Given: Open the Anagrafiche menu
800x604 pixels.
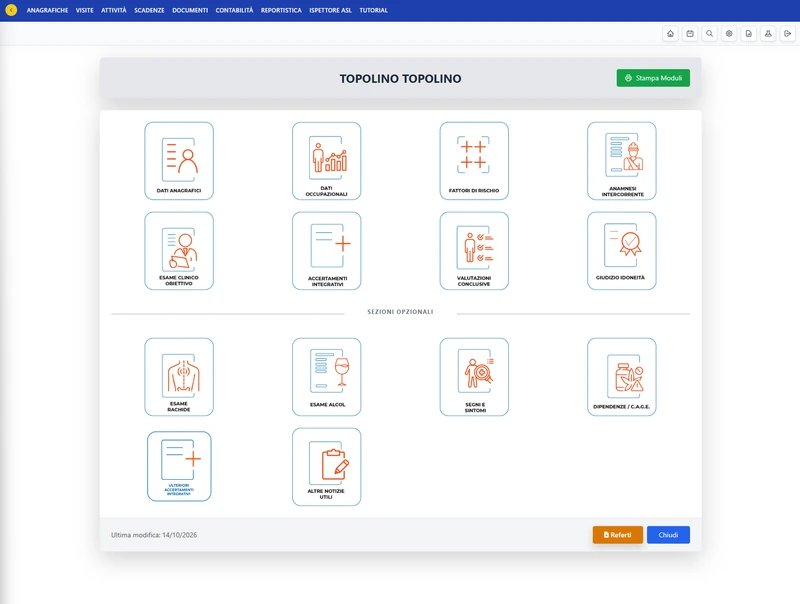Looking at the screenshot, I should tap(47, 10).
